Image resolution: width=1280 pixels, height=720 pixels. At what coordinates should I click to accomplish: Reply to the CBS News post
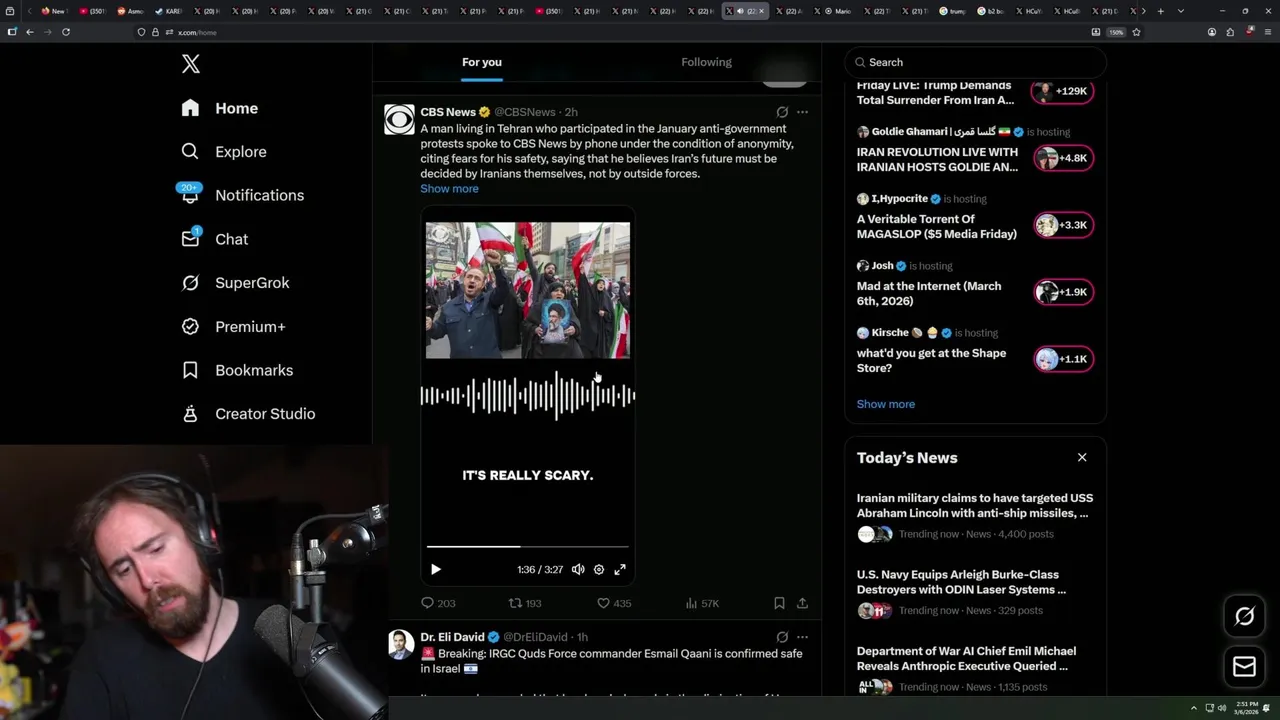click(438, 603)
